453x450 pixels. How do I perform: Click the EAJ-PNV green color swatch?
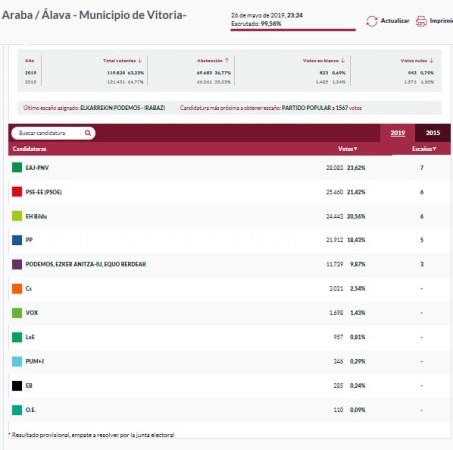pos(17,167)
